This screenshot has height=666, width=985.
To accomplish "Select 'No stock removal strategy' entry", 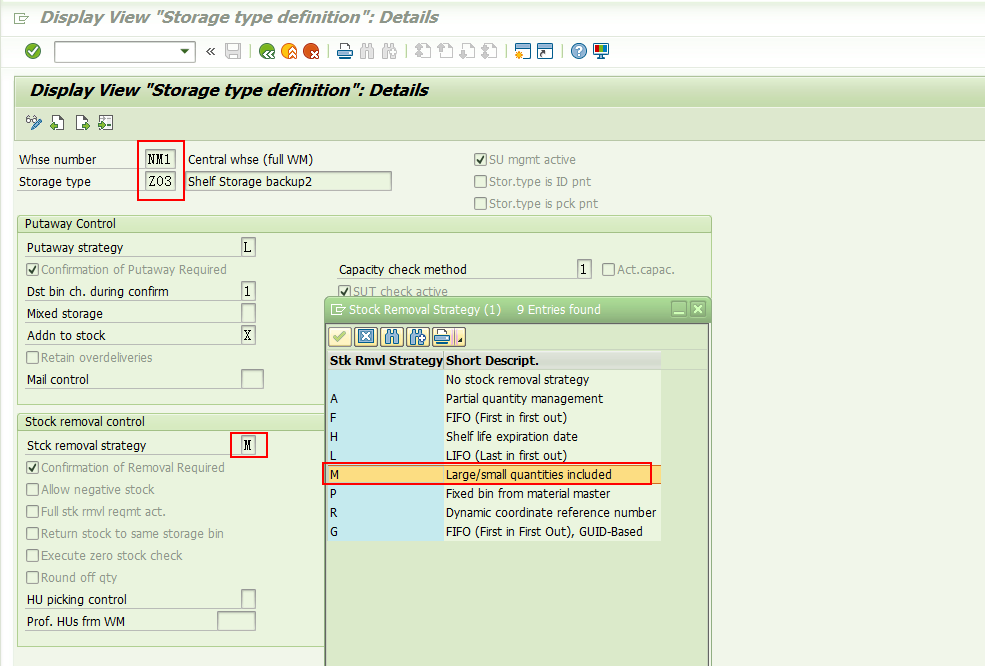I will [x=494, y=379].
